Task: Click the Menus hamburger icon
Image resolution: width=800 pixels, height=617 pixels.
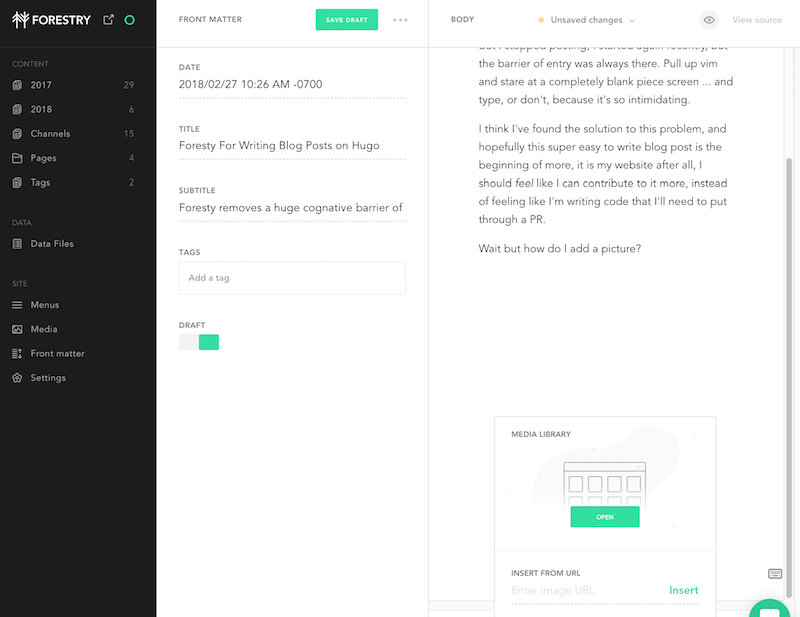Action: [17, 305]
